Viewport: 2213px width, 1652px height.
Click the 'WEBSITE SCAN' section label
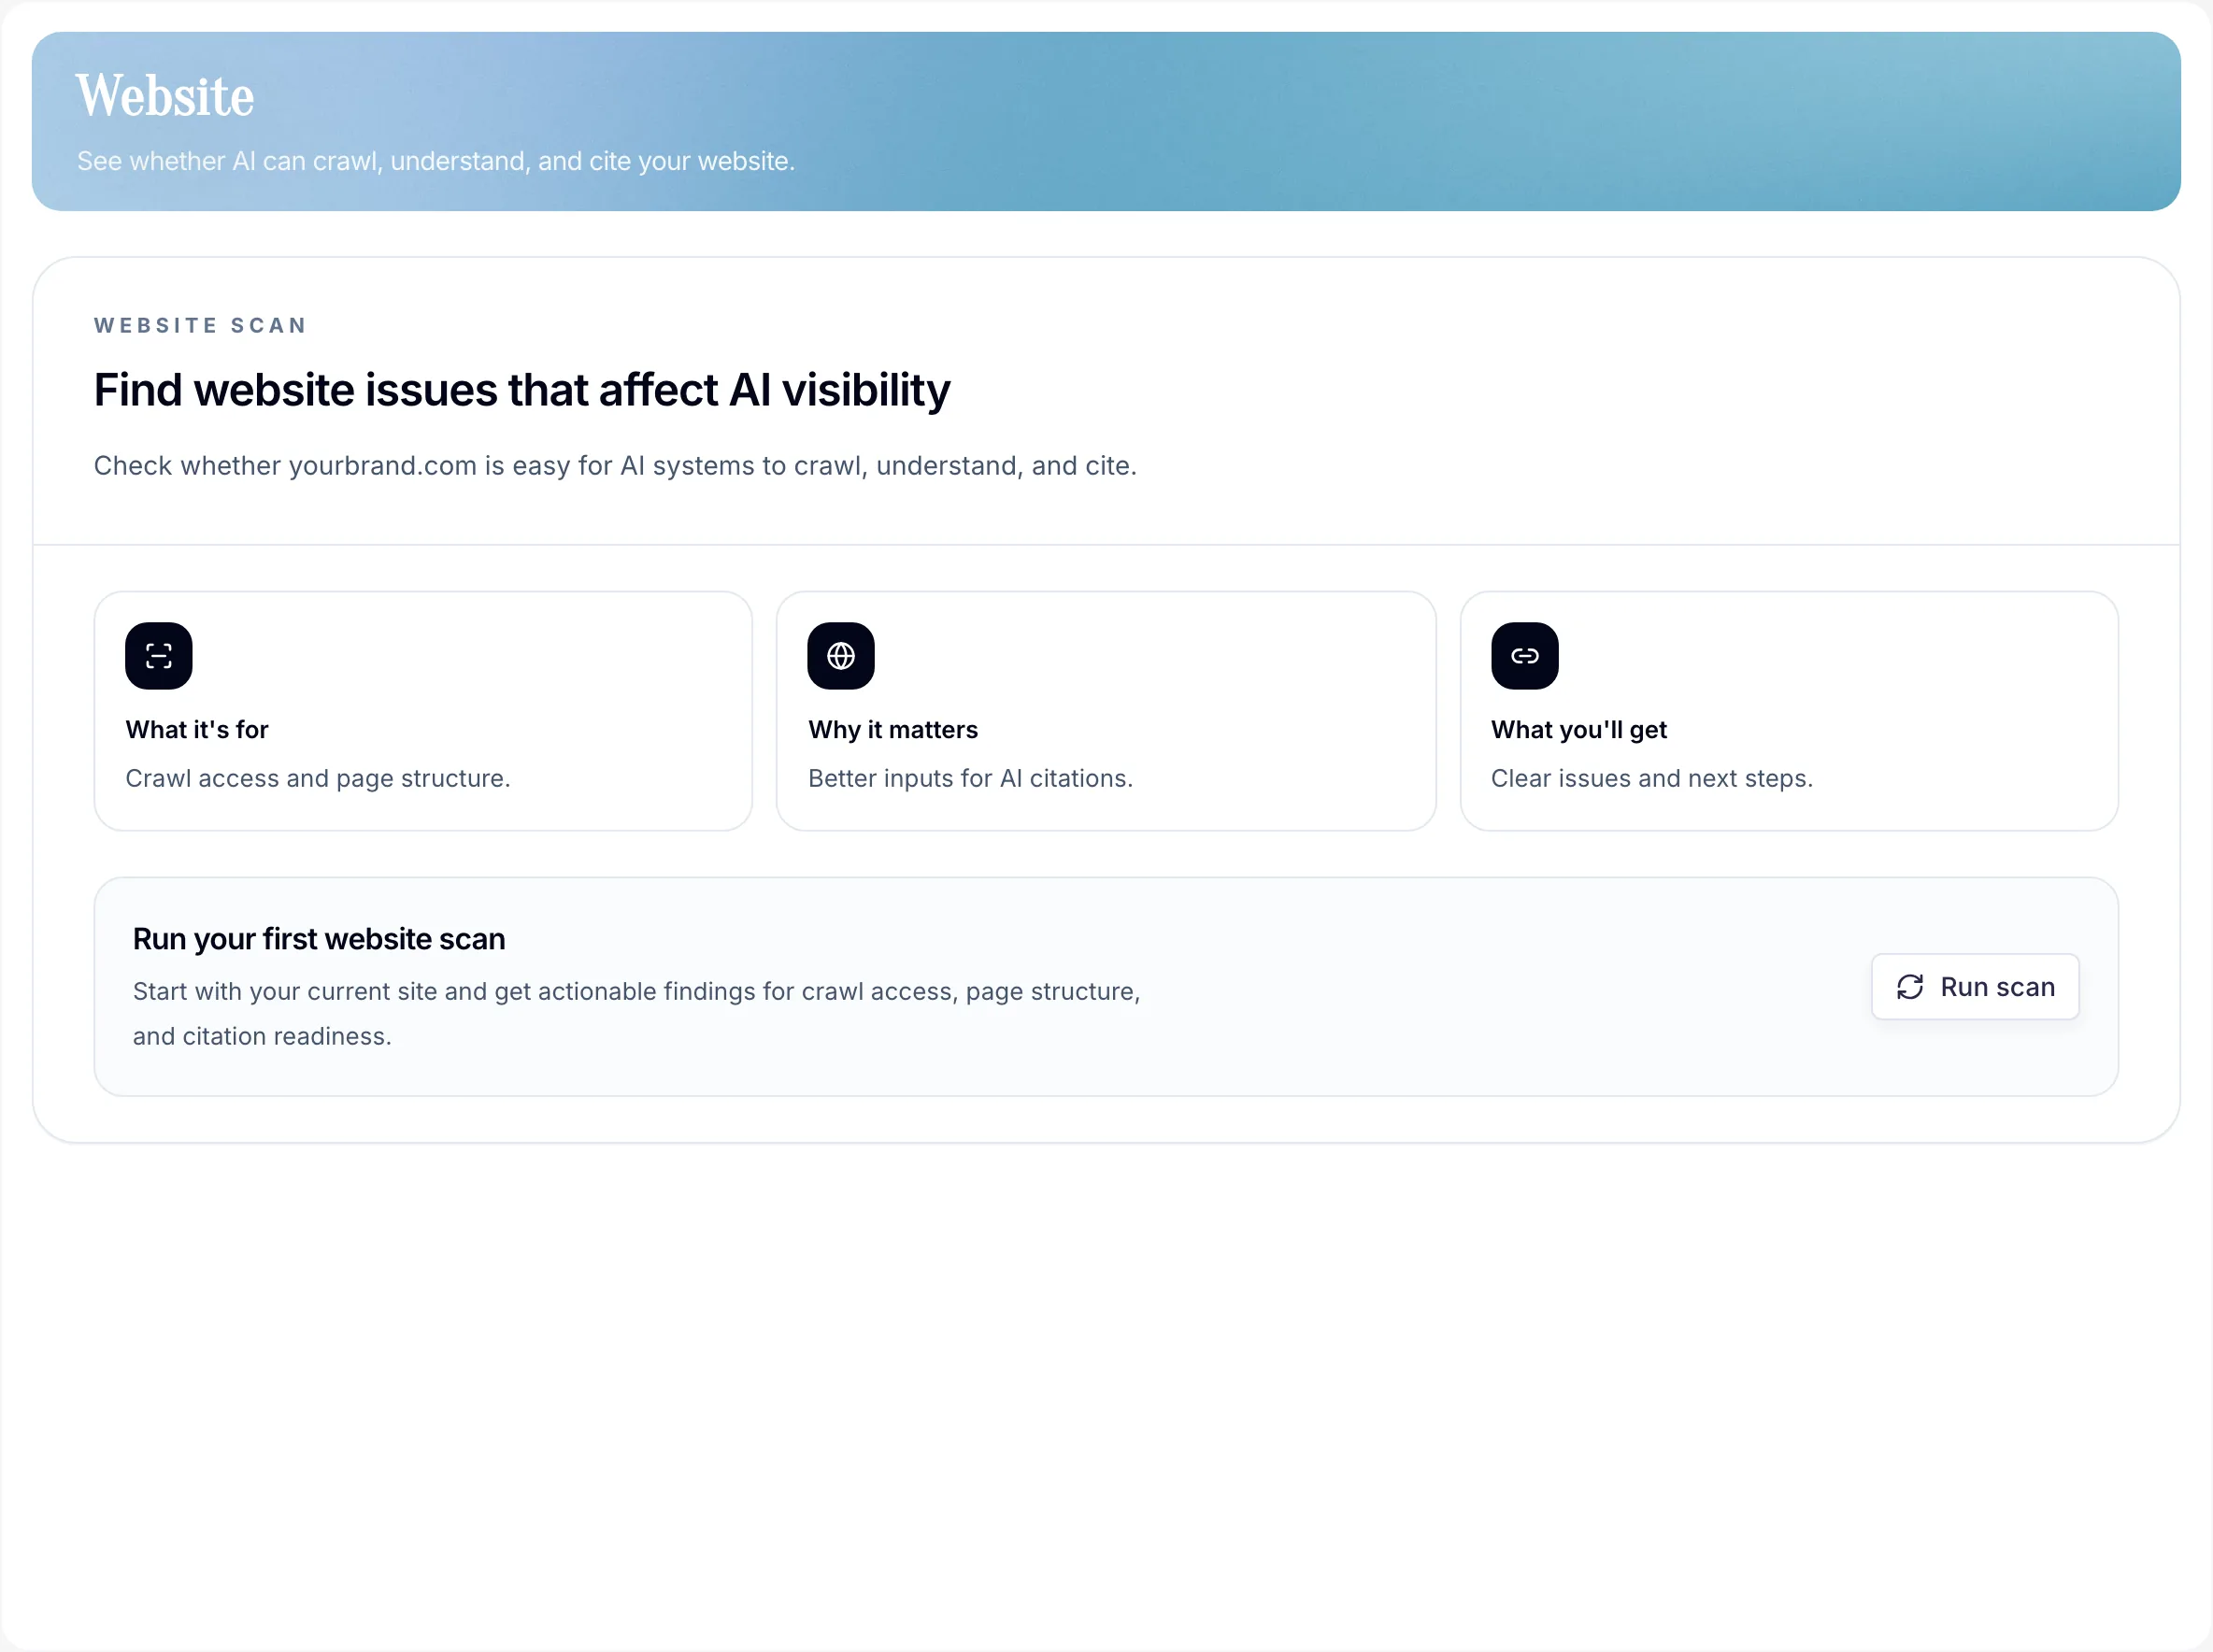coord(200,325)
